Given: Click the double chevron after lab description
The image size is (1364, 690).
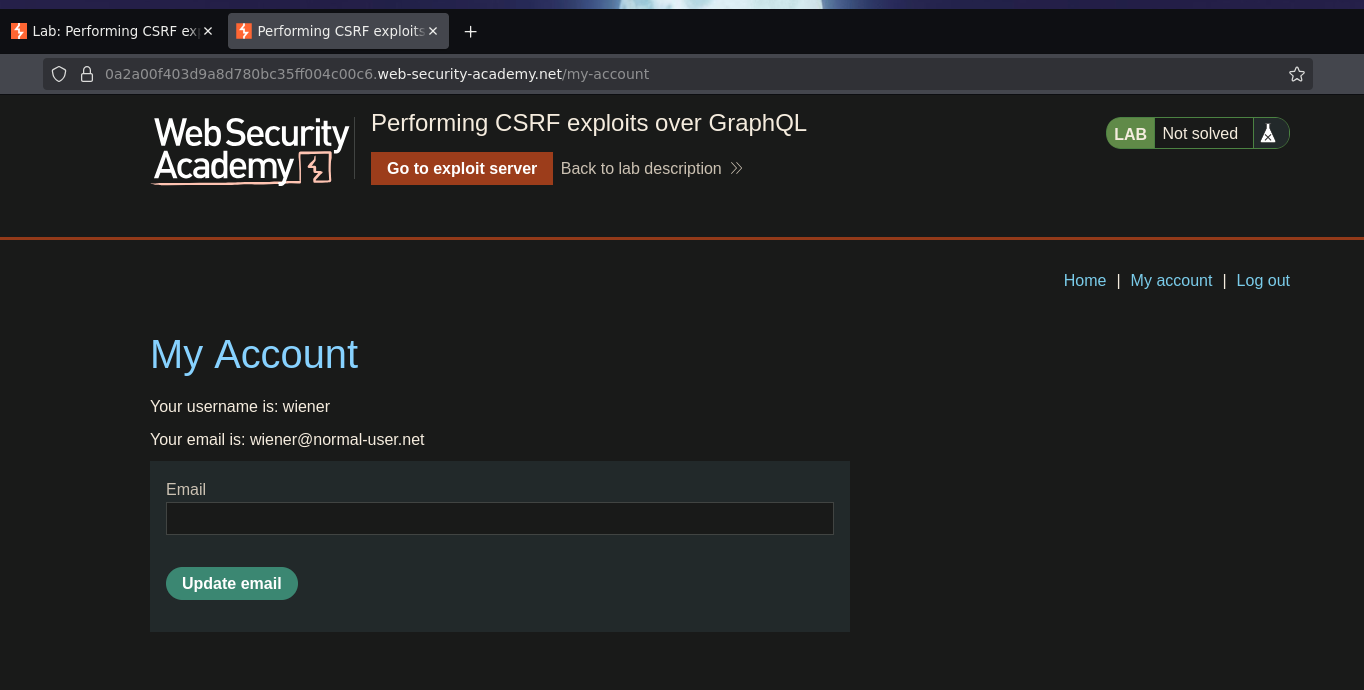Looking at the screenshot, I should pyautogui.click(x=736, y=168).
